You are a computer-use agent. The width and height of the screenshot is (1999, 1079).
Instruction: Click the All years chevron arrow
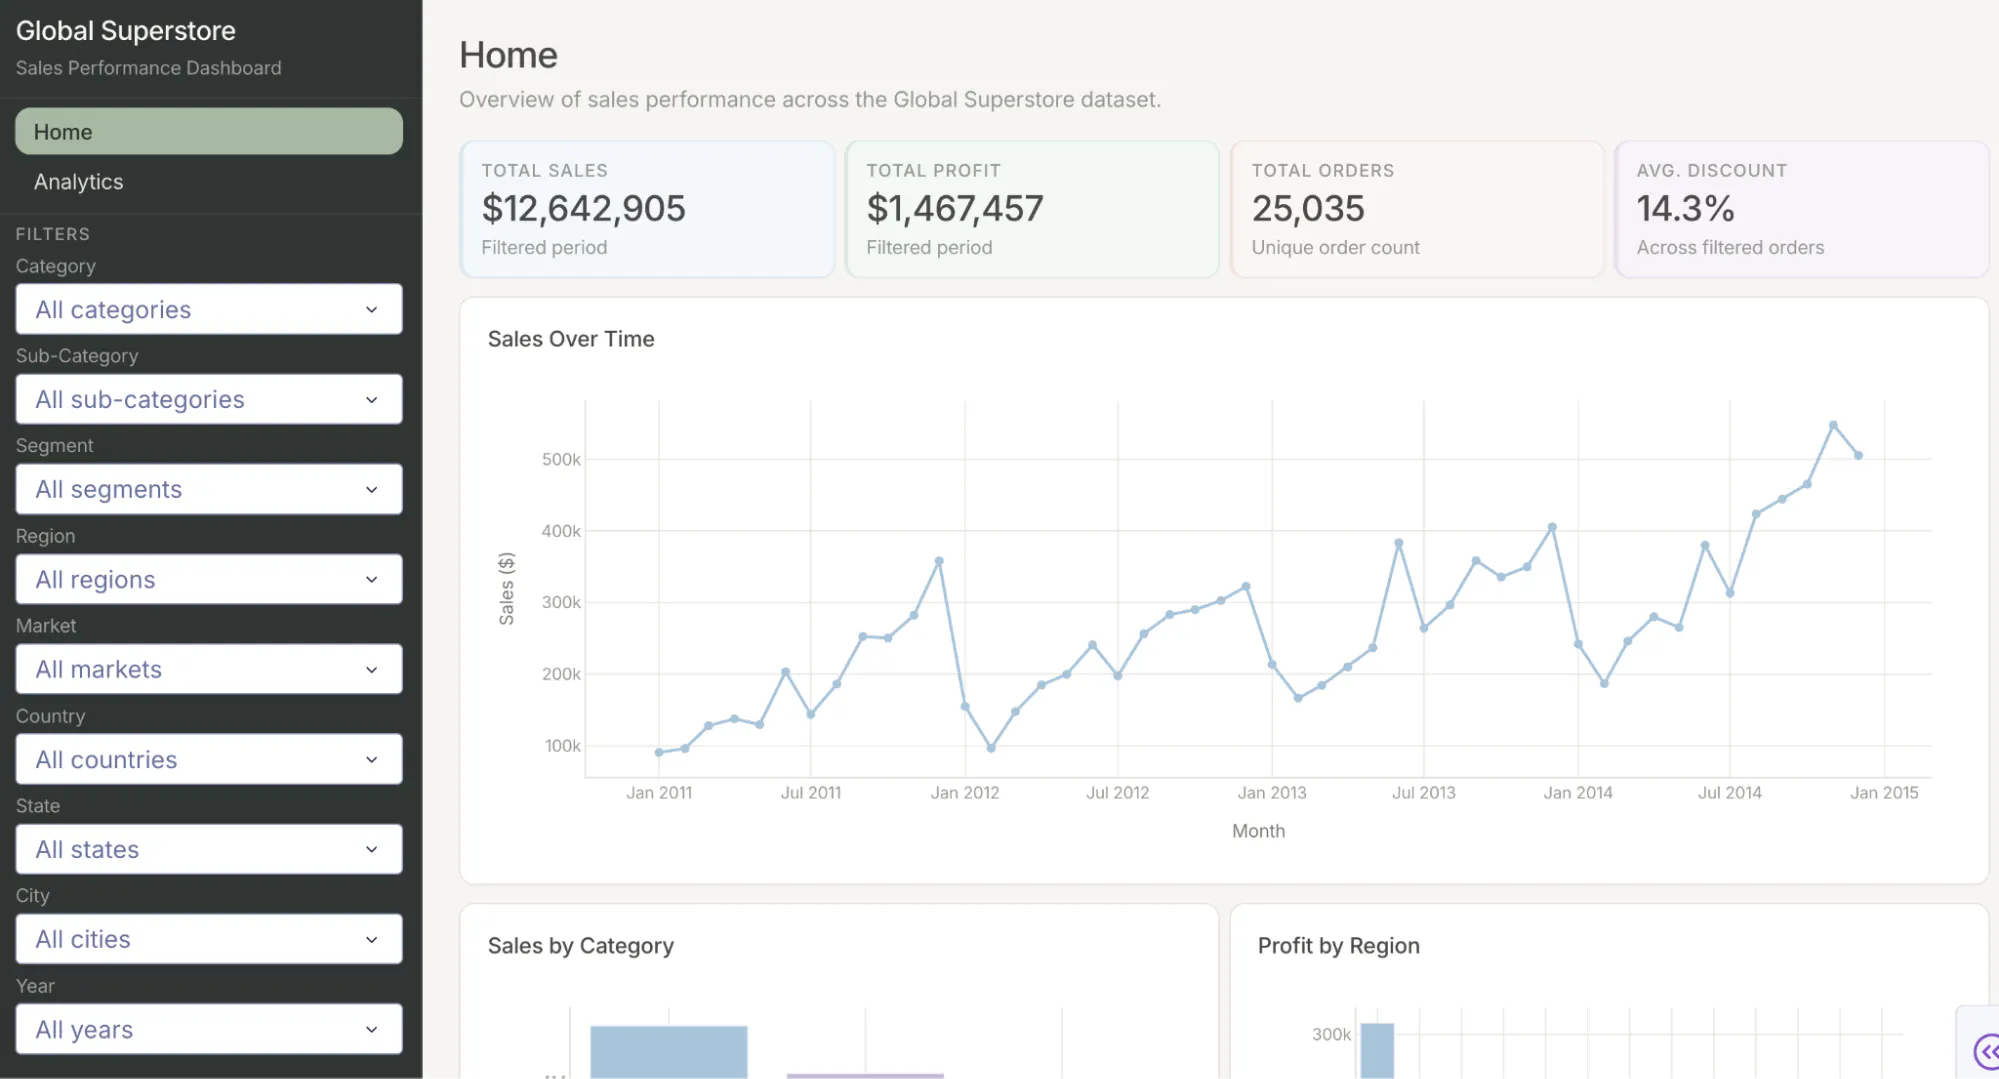[372, 1029]
